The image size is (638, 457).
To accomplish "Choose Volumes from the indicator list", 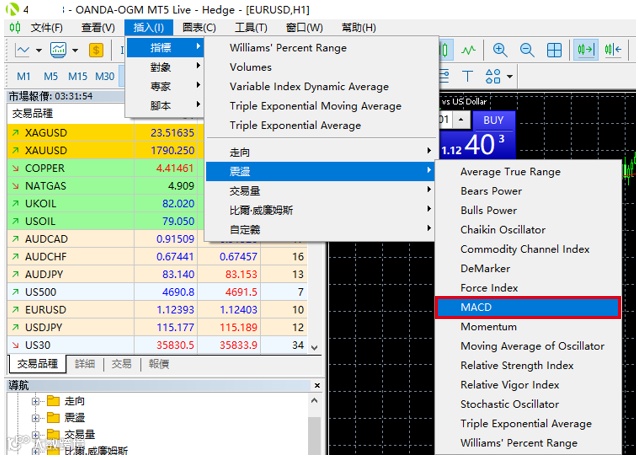I will click(251, 67).
